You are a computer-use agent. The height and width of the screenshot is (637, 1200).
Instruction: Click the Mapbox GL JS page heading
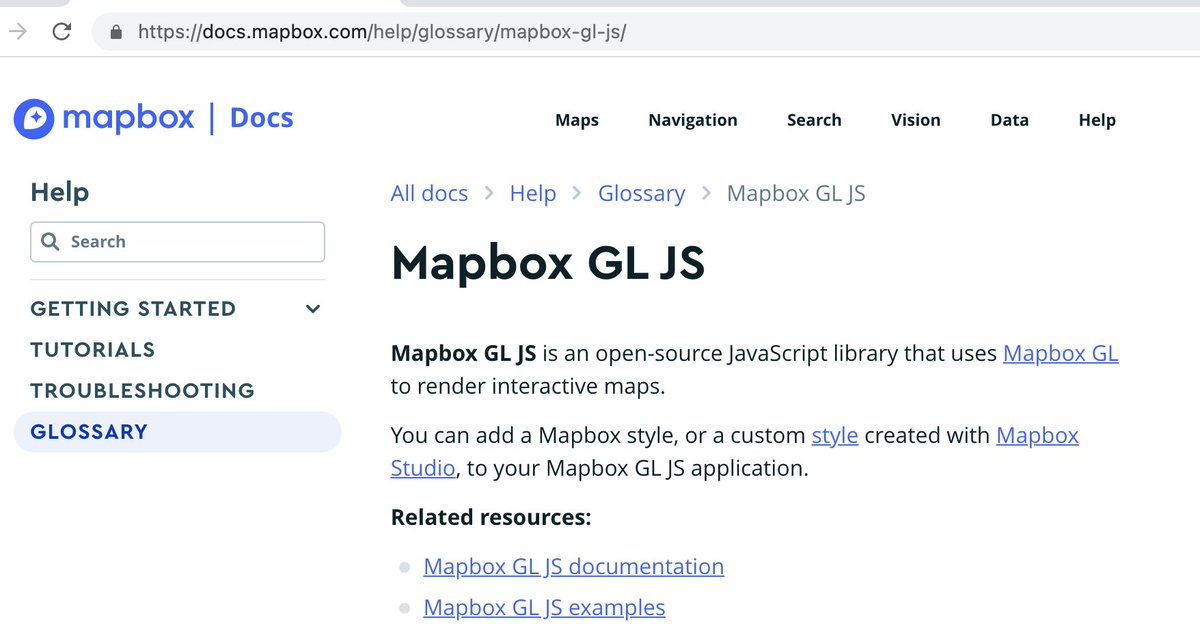[x=548, y=264]
